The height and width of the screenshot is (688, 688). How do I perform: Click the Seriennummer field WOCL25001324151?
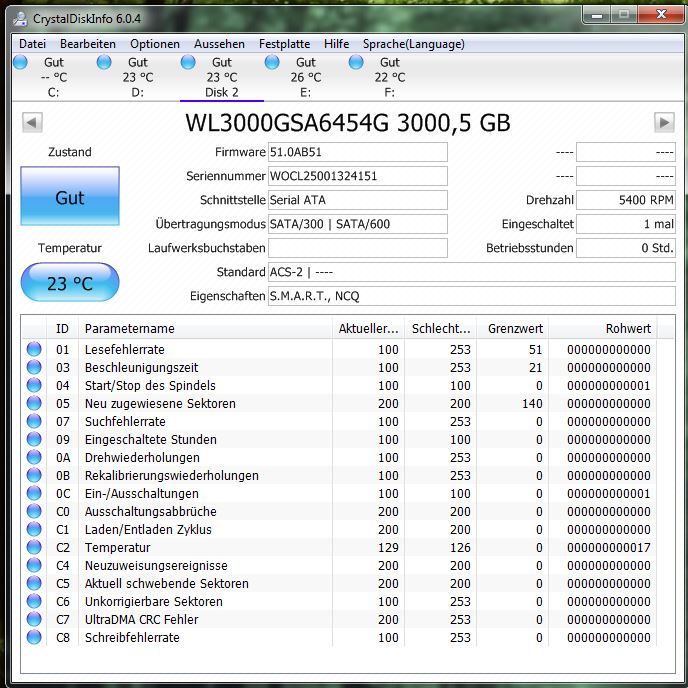(358, 176)
